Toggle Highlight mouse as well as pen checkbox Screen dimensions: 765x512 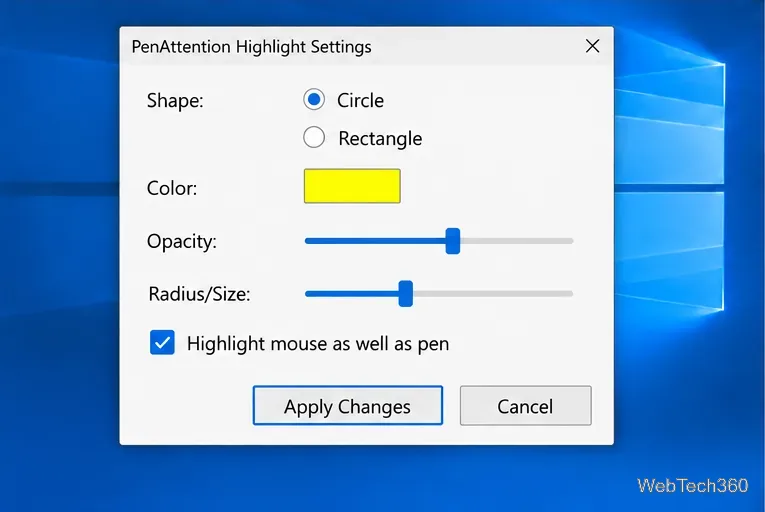pyautogui.click(x=162, y=342)
